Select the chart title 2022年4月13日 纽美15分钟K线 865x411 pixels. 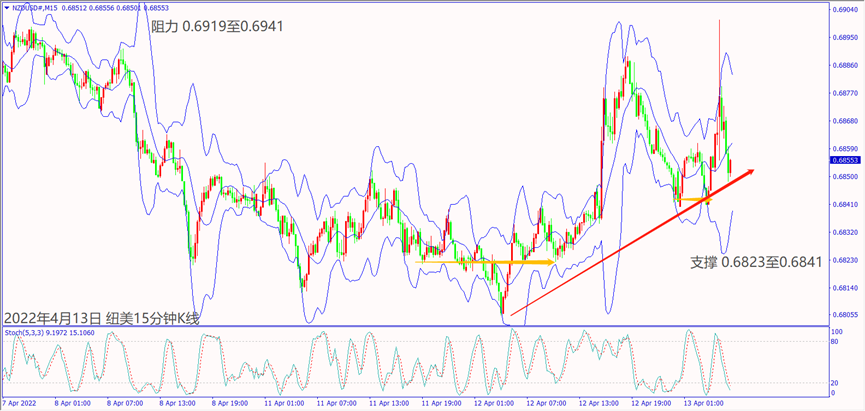coord(102,318)
